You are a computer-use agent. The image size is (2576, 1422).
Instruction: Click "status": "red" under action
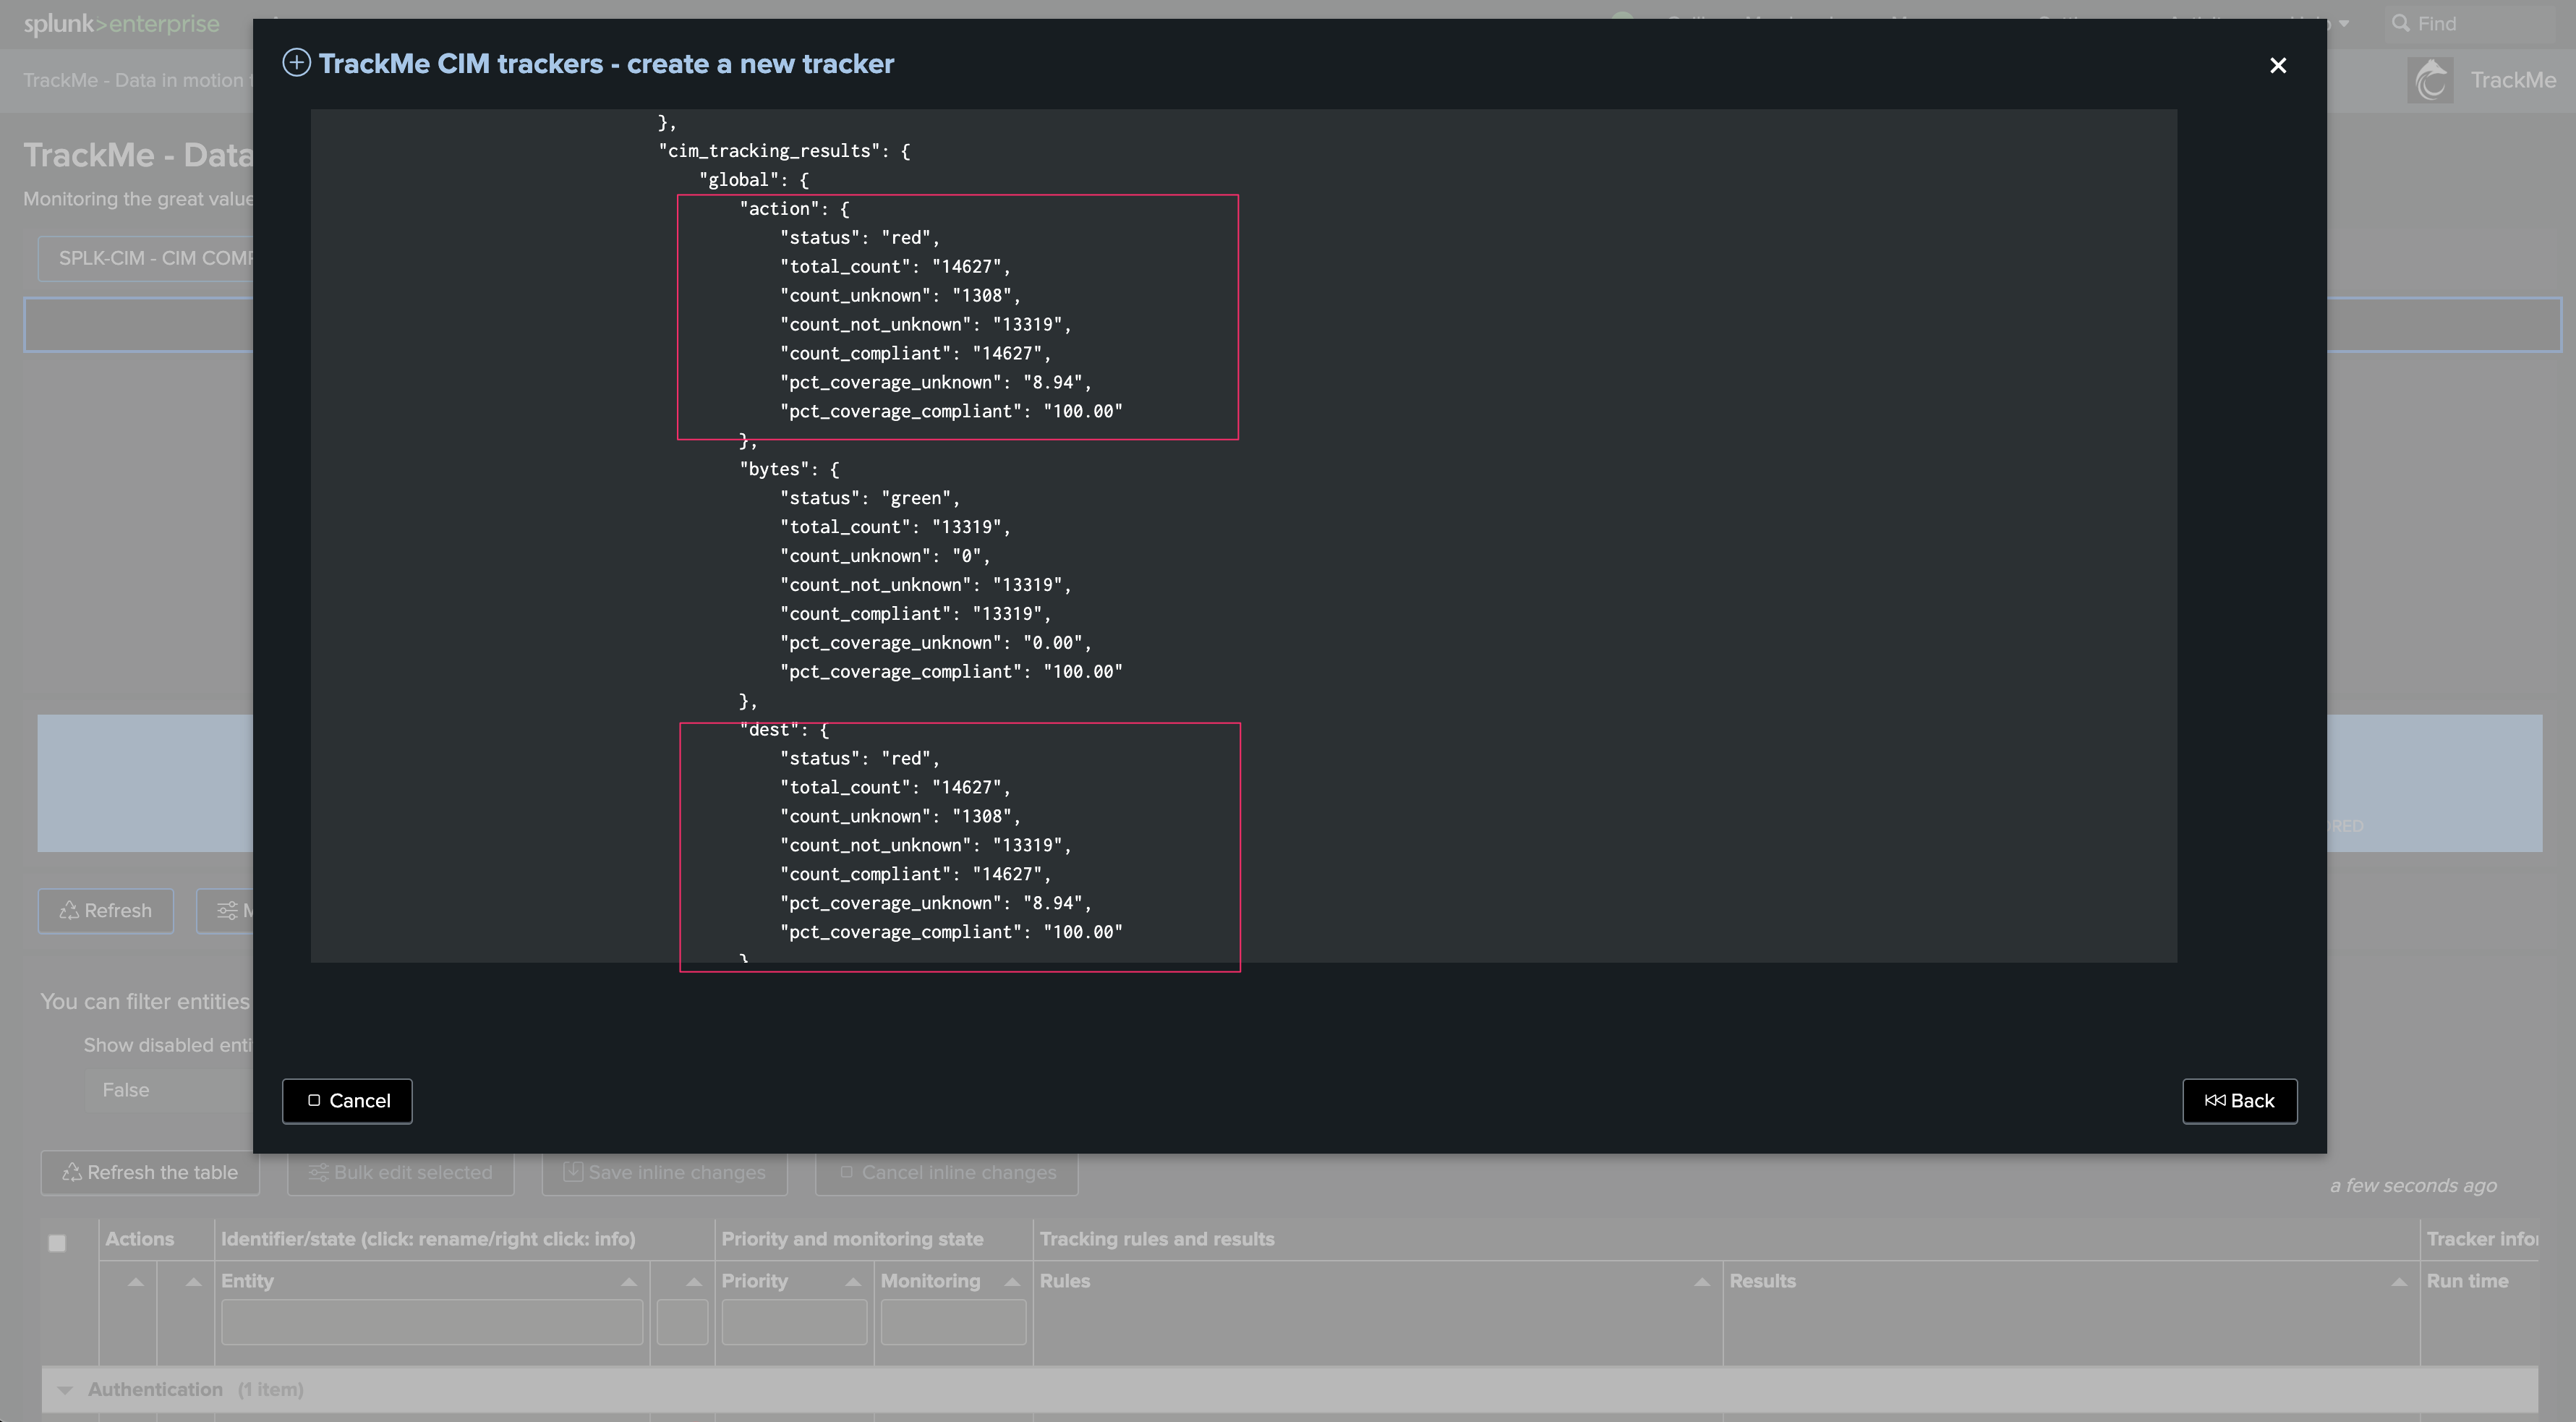point(860,238)
